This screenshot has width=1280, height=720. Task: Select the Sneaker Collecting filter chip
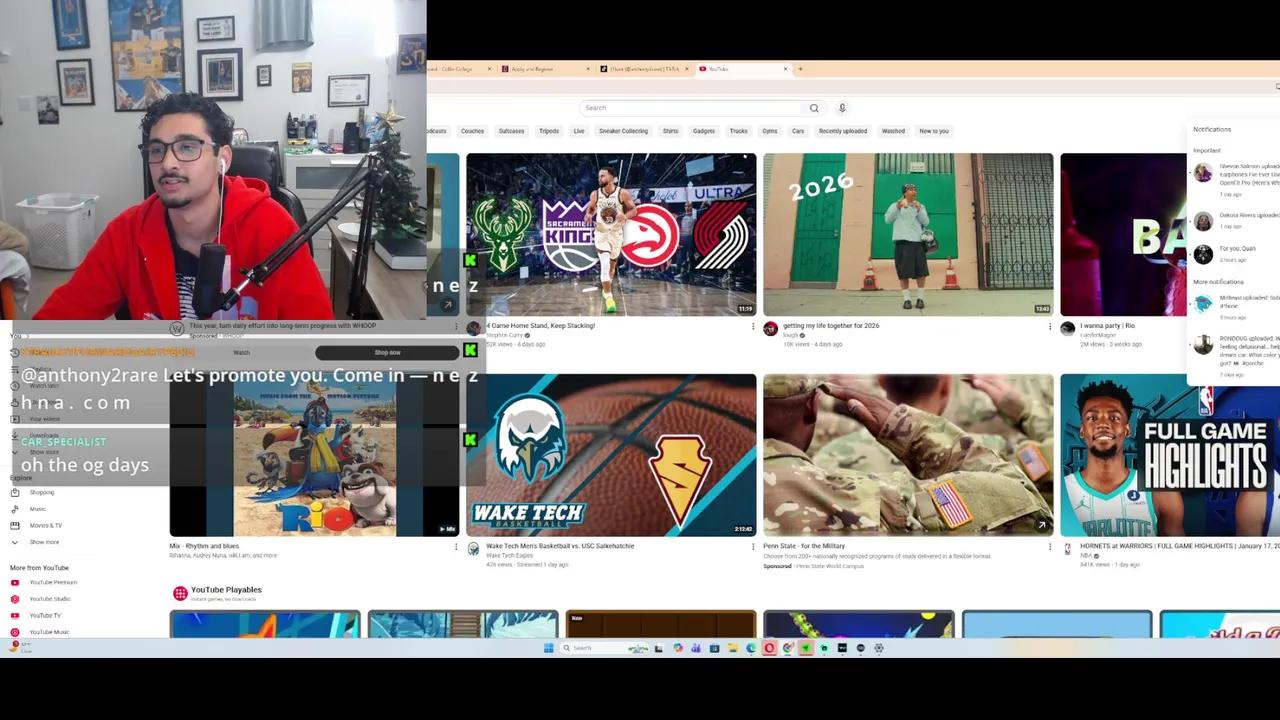623,131
